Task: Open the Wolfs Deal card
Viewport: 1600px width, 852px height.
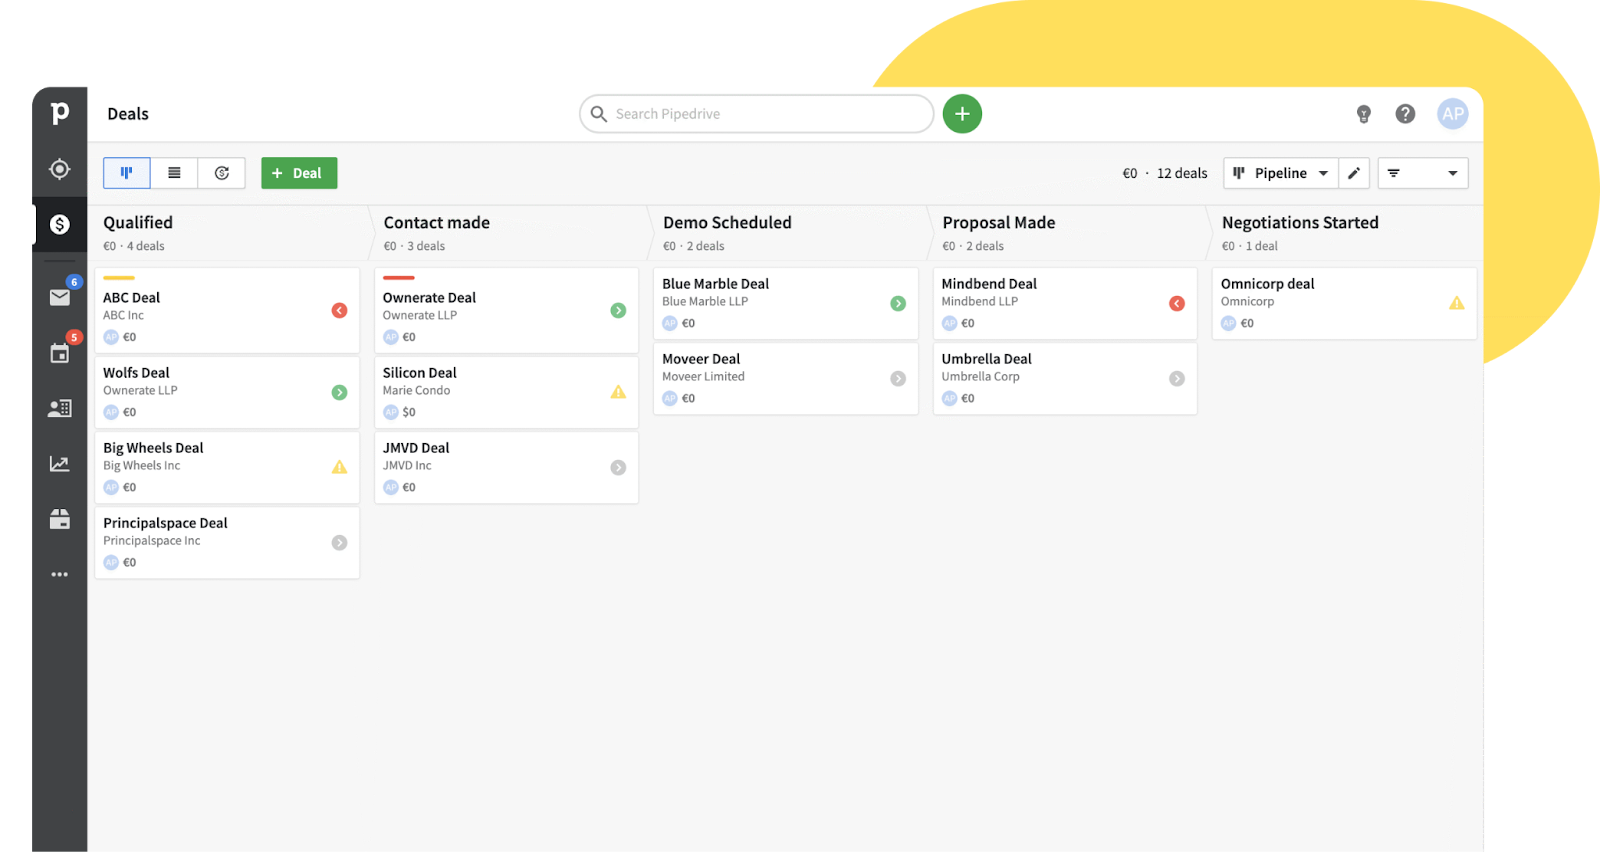Action: coord(227,392)
